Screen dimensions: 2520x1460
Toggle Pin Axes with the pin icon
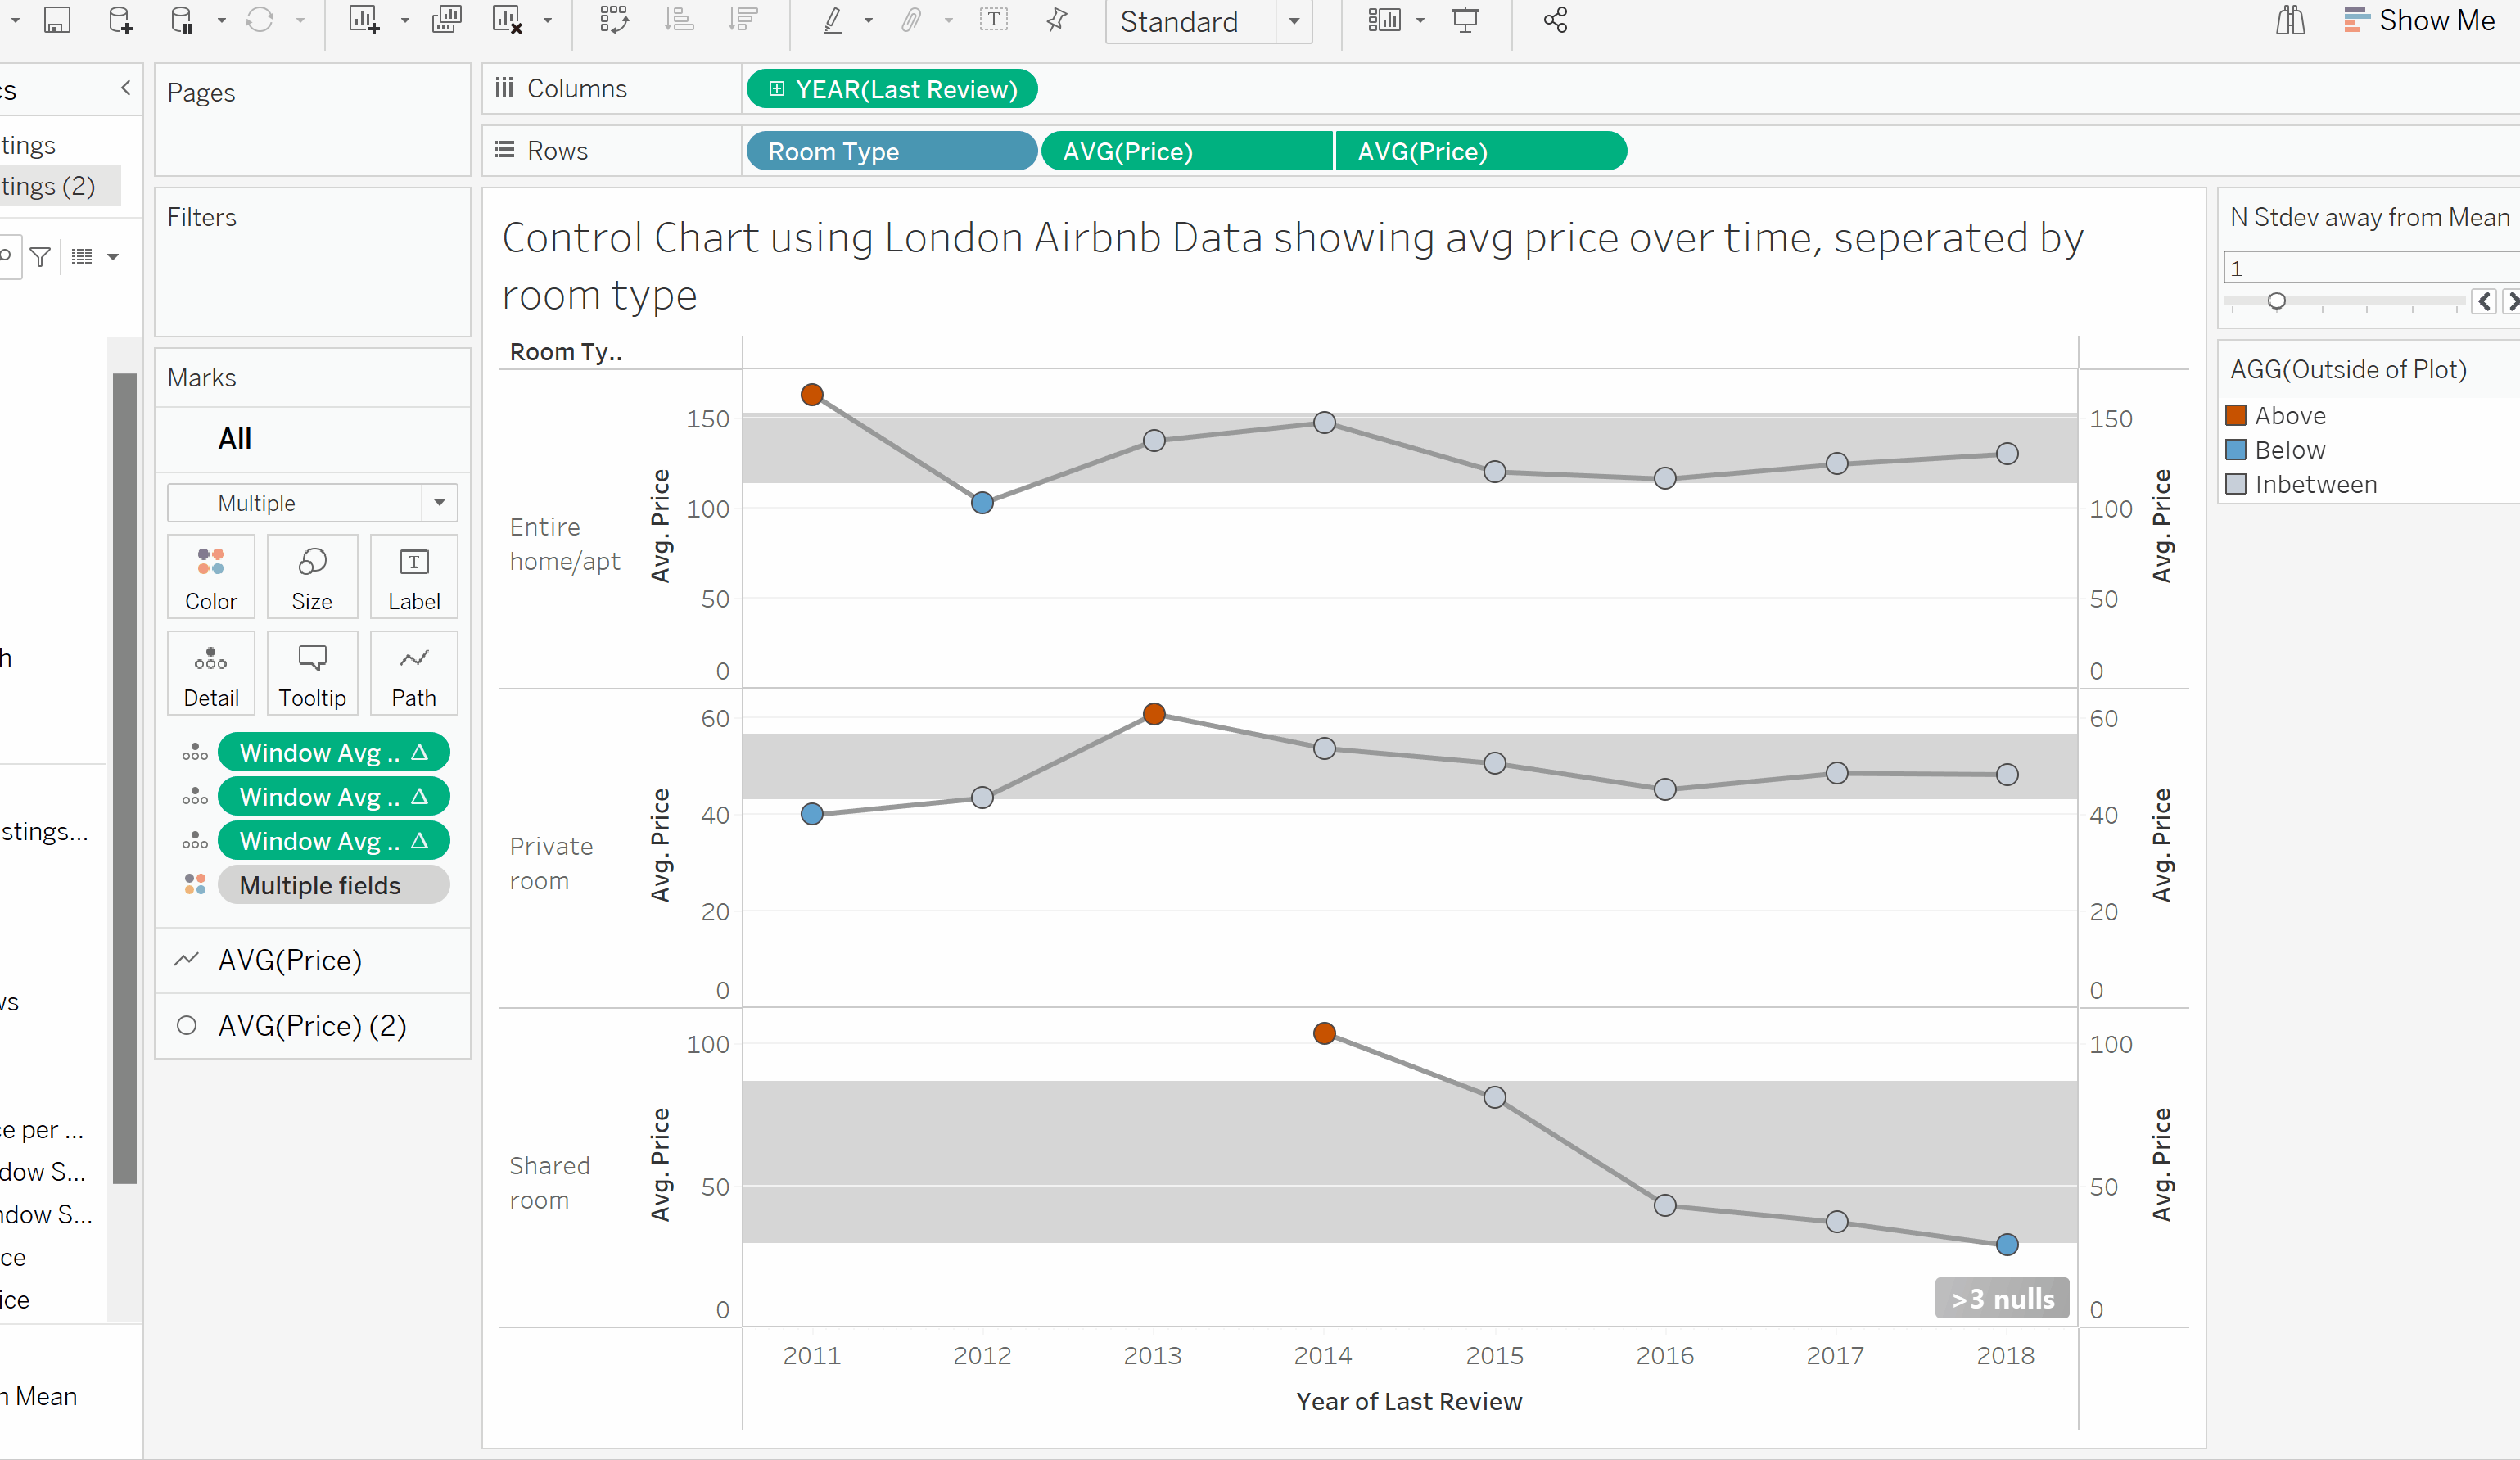pyautogui.click(x=1057, y=20)
